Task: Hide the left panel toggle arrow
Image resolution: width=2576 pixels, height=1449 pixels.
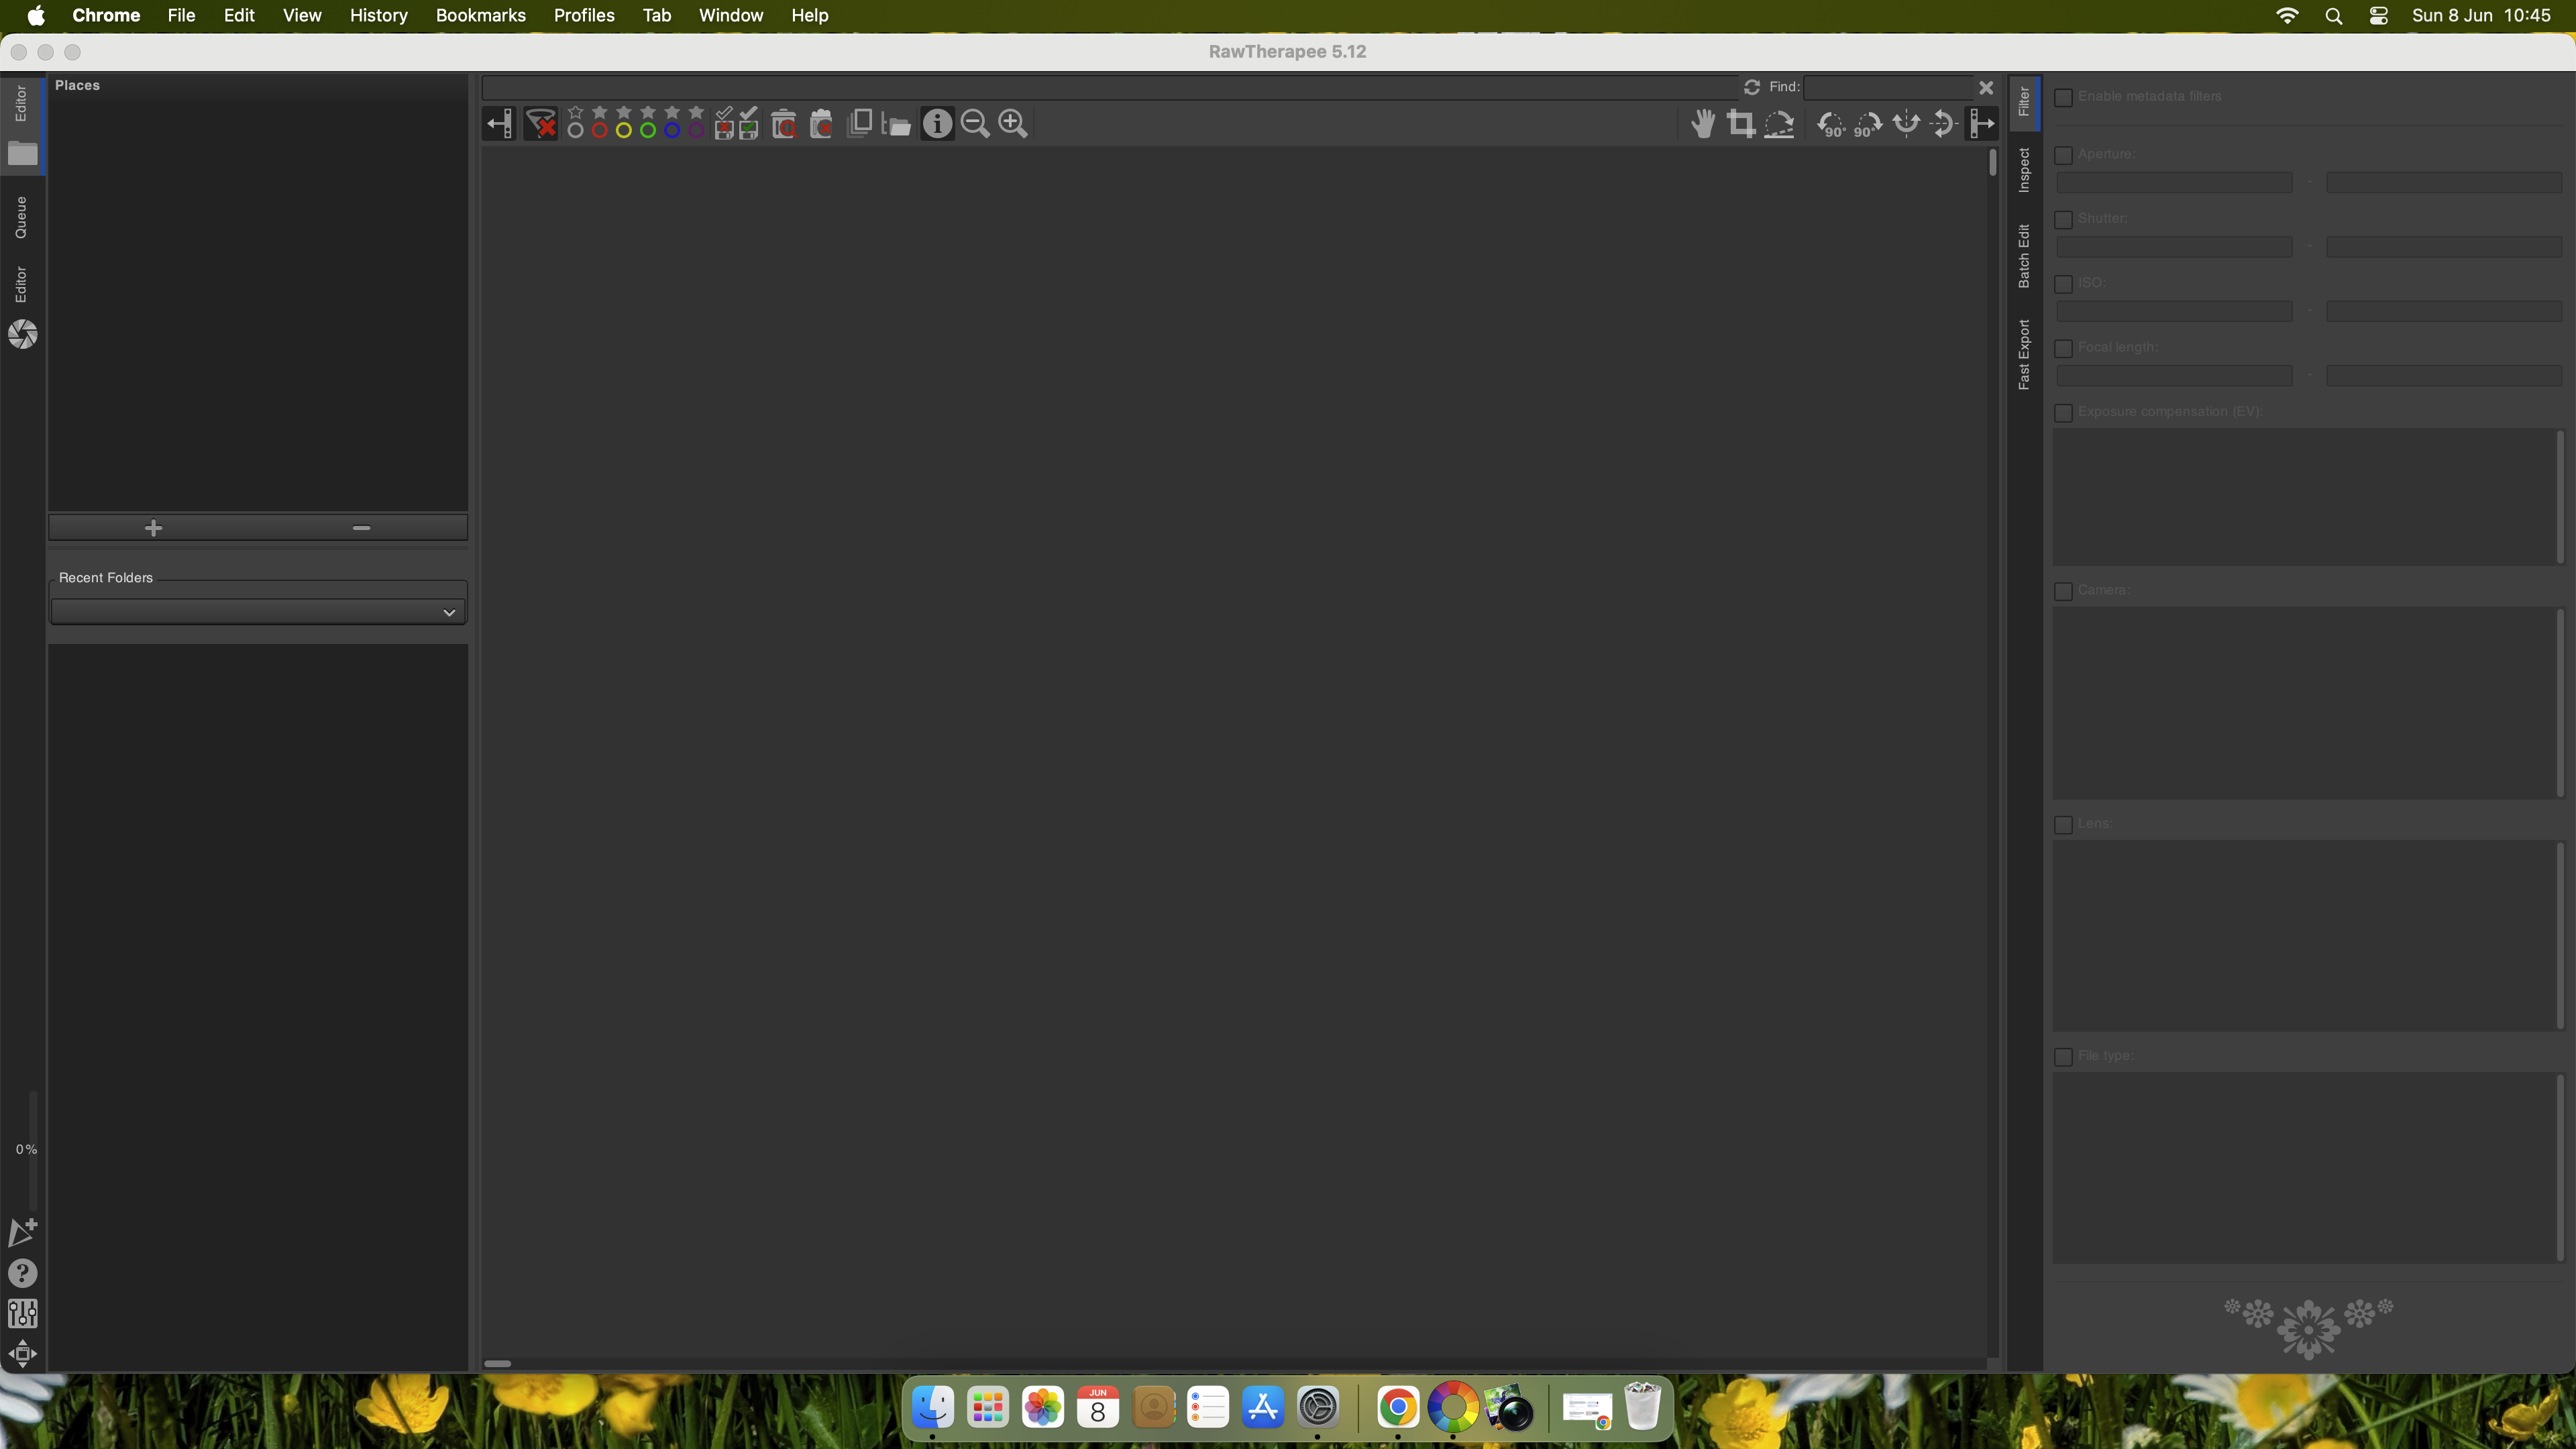Action: pyautogui.click(x=499, y=124)
